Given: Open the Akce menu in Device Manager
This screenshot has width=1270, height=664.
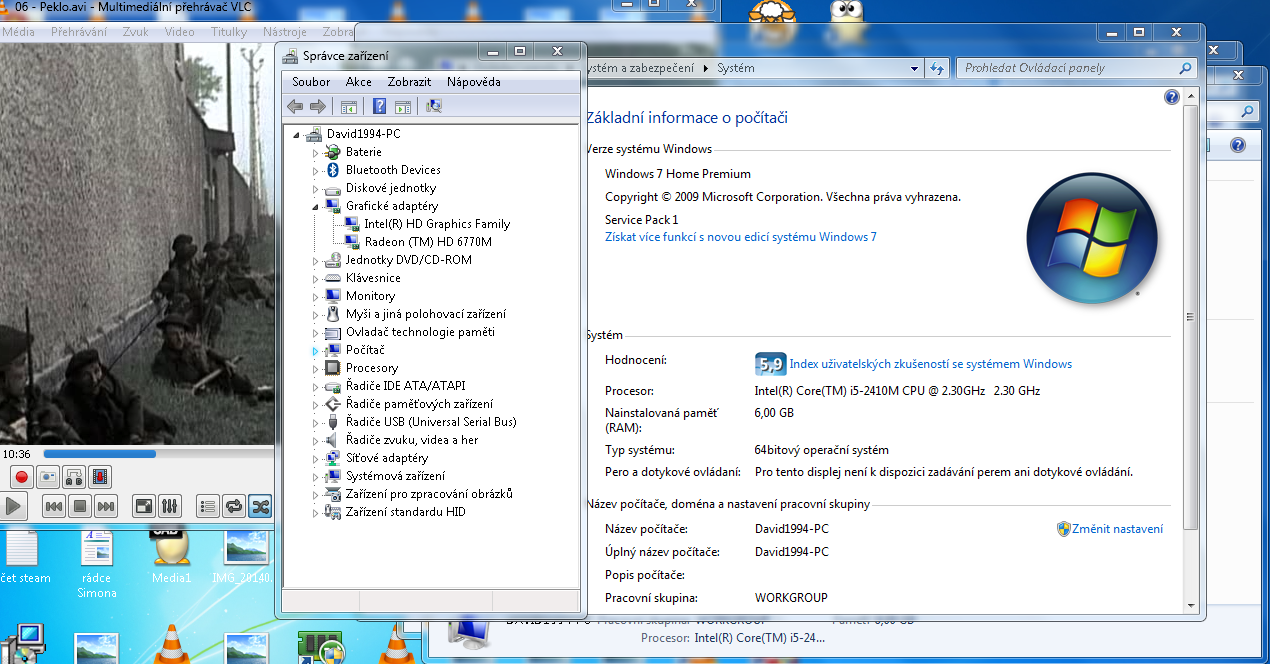Looking at the screenshot, I should pos(358,82).
